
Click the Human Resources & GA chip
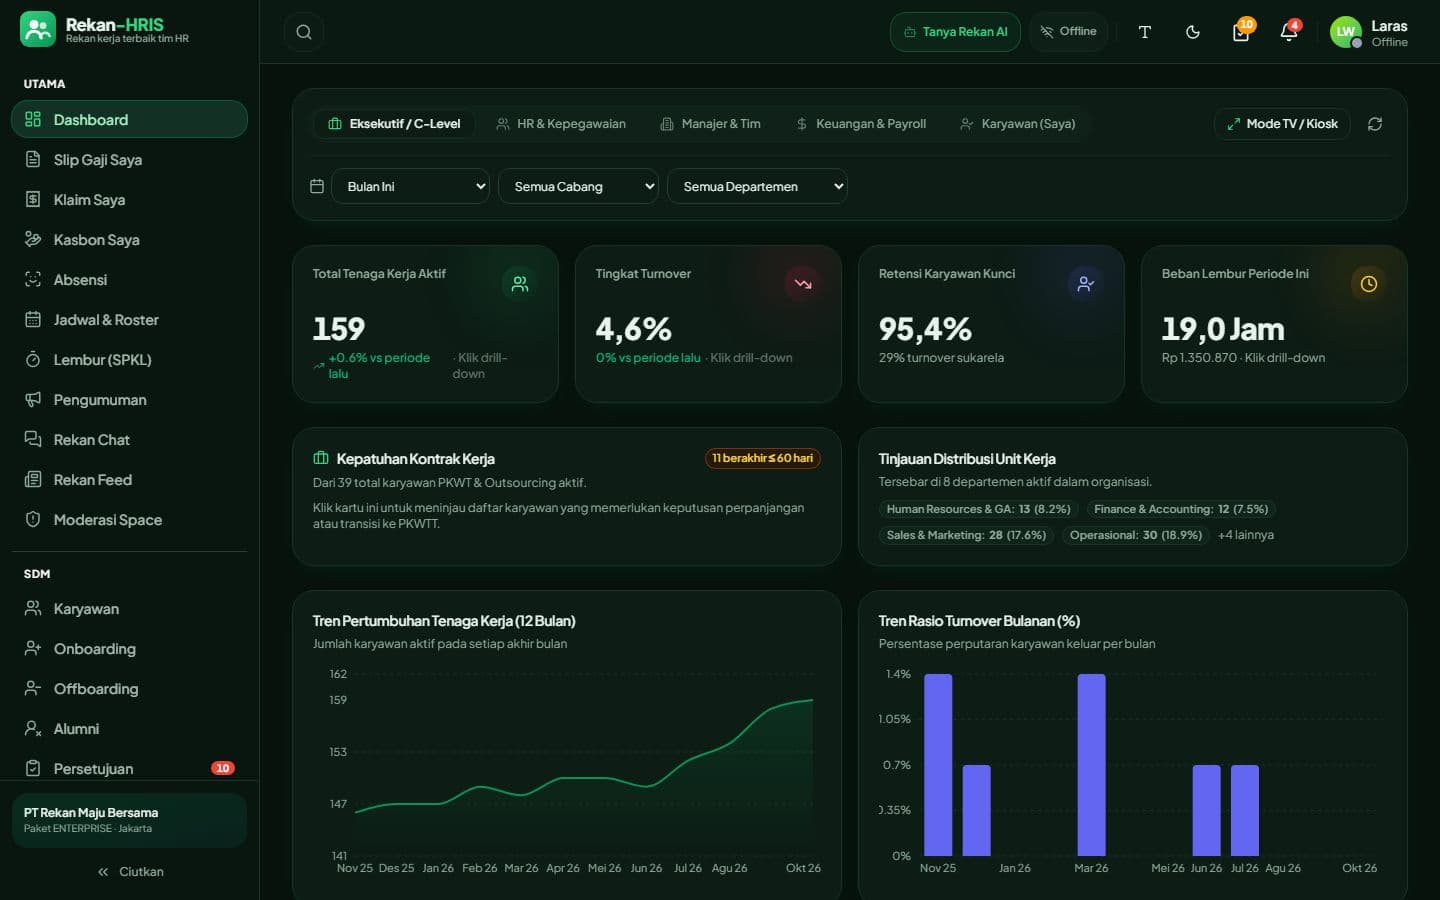[x=978, y=509]
